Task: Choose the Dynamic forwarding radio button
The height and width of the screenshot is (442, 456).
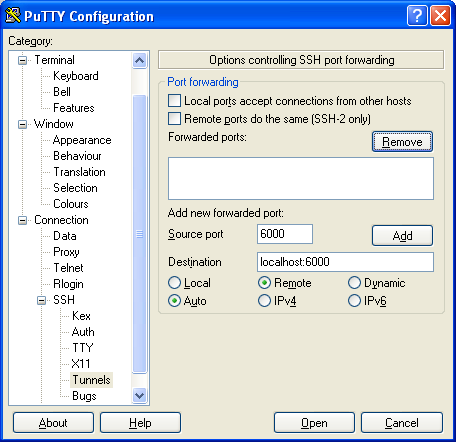Action: coord(354,283)
